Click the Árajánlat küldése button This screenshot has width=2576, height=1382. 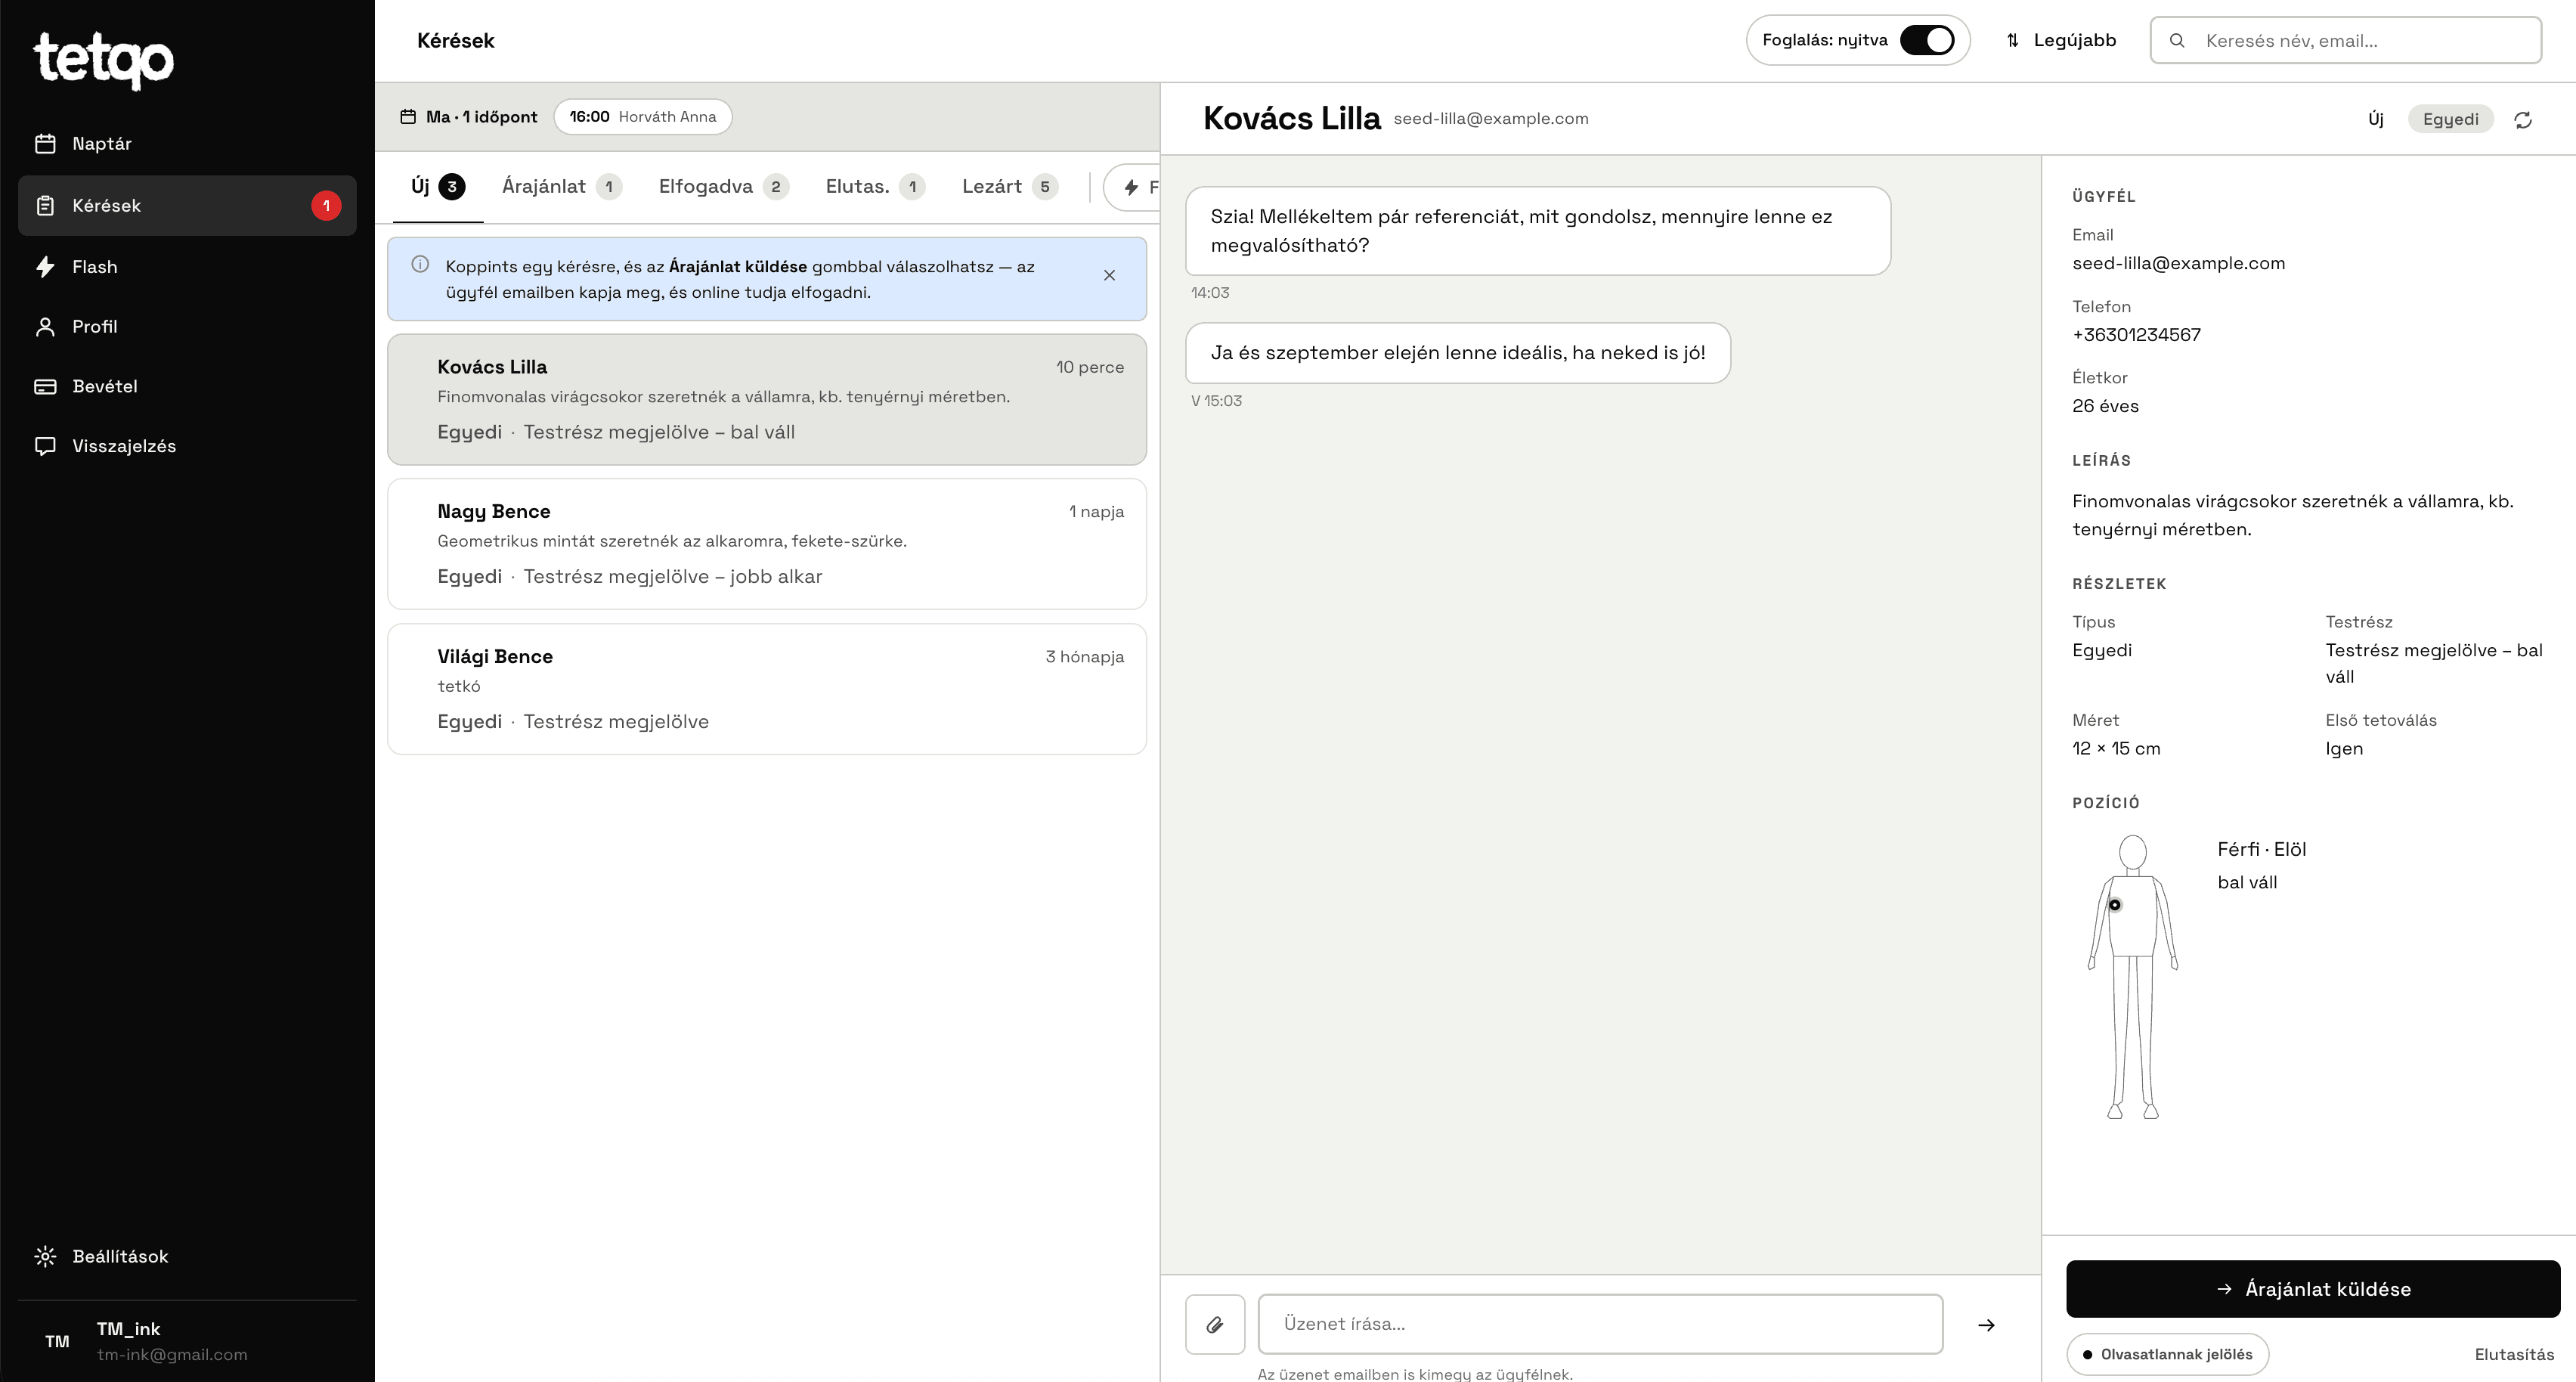coord(2313,1289)
